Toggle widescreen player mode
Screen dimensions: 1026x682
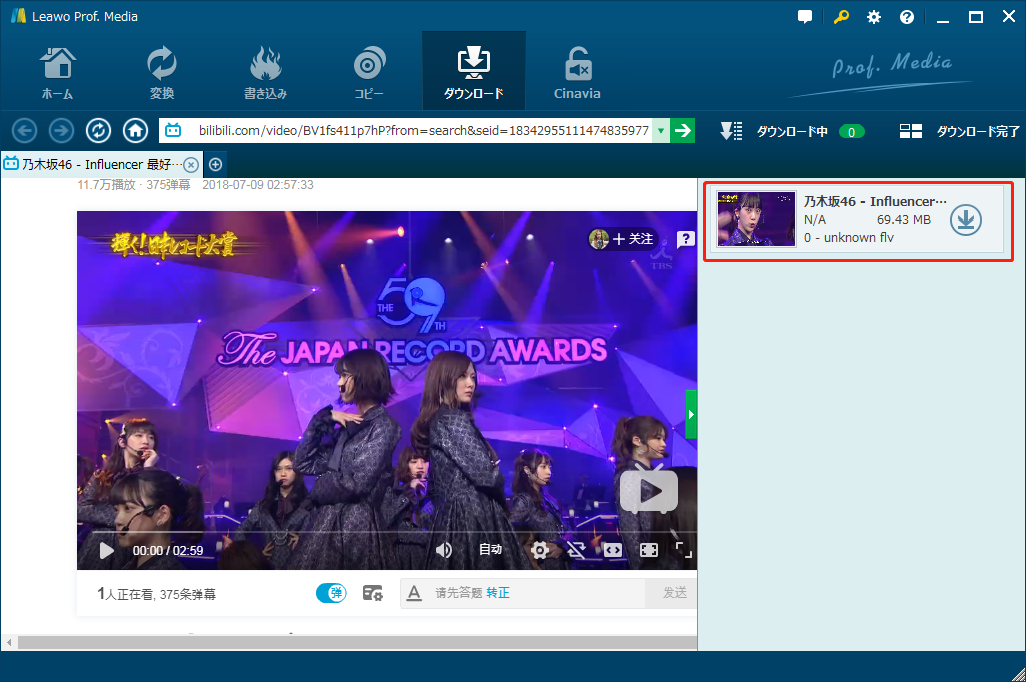pos(613,550)
